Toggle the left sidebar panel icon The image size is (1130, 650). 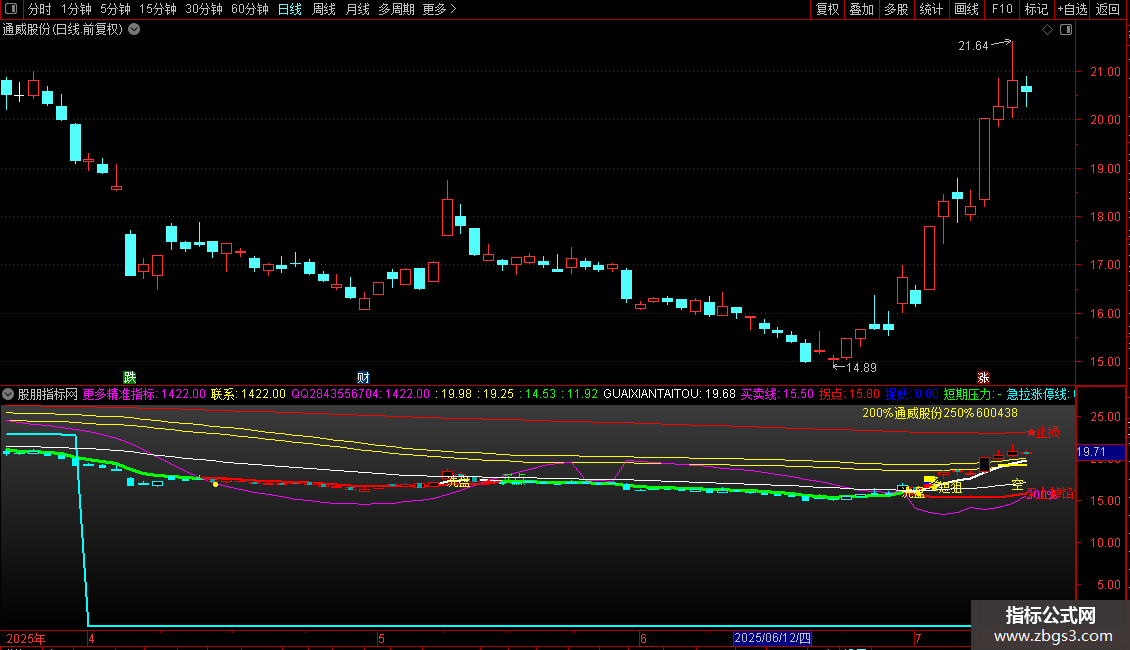(x=11, y=9)
